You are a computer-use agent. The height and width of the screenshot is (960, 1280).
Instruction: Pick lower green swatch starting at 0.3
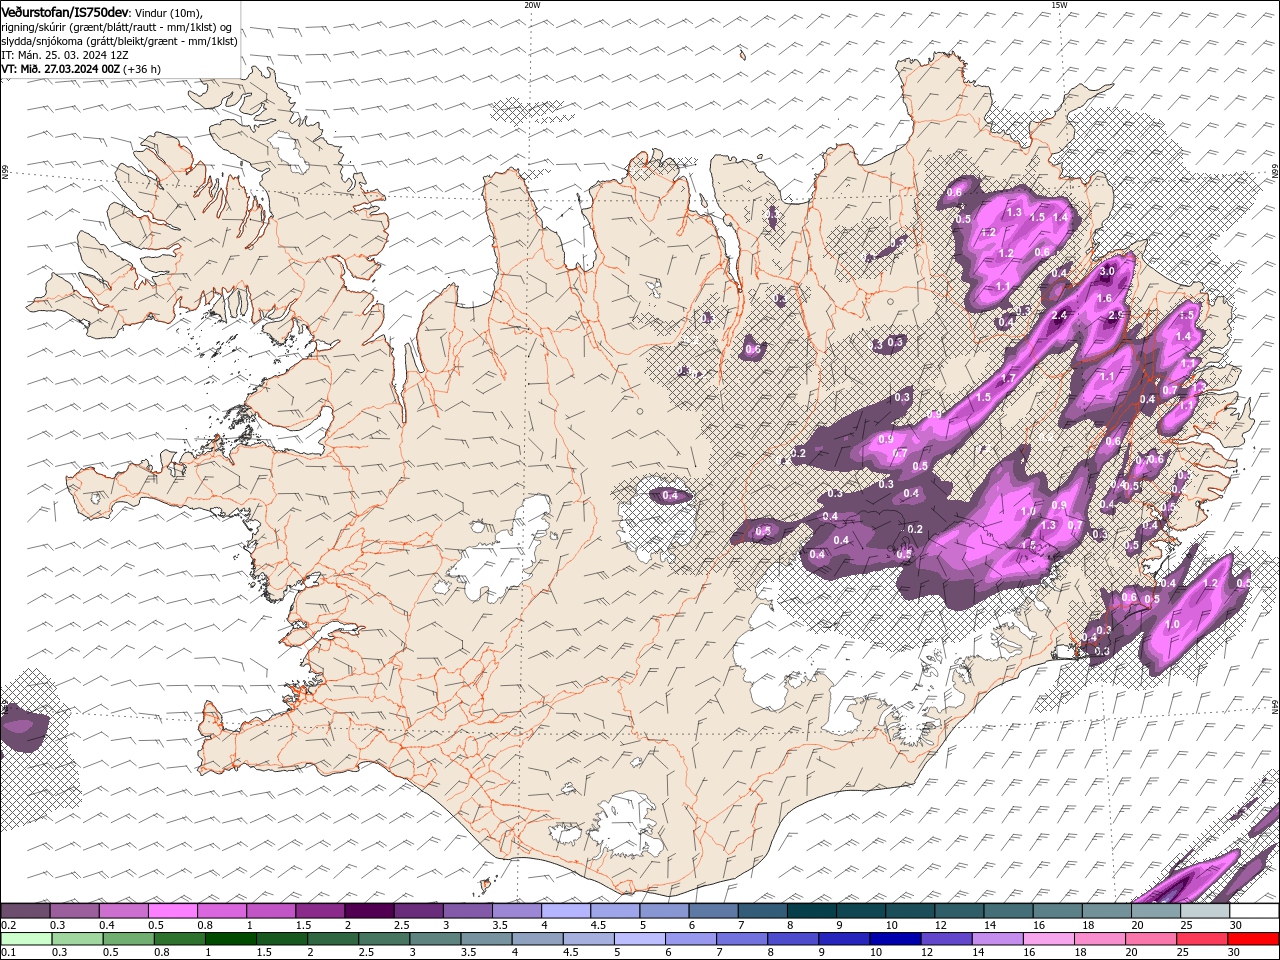pos(78,939)
